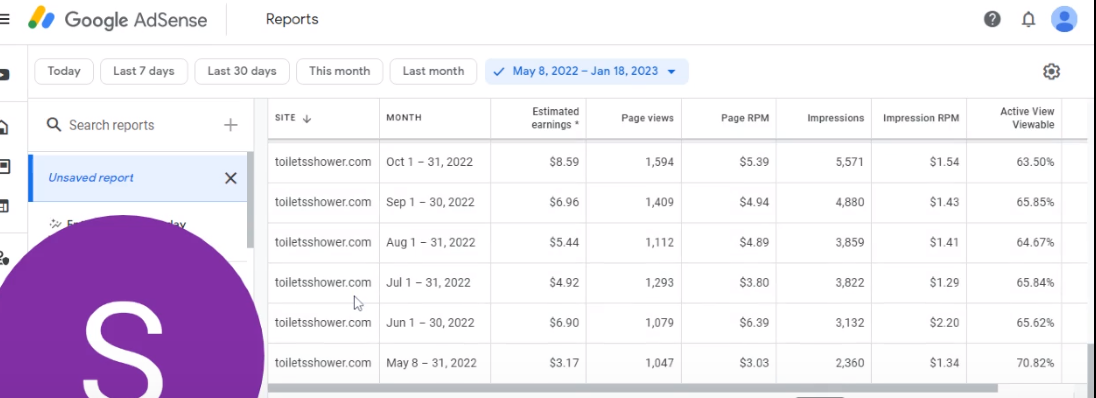Click the 3,132 impressions value
The height and width of the screenshot is (398, 1096).
[x=850, y=322]
